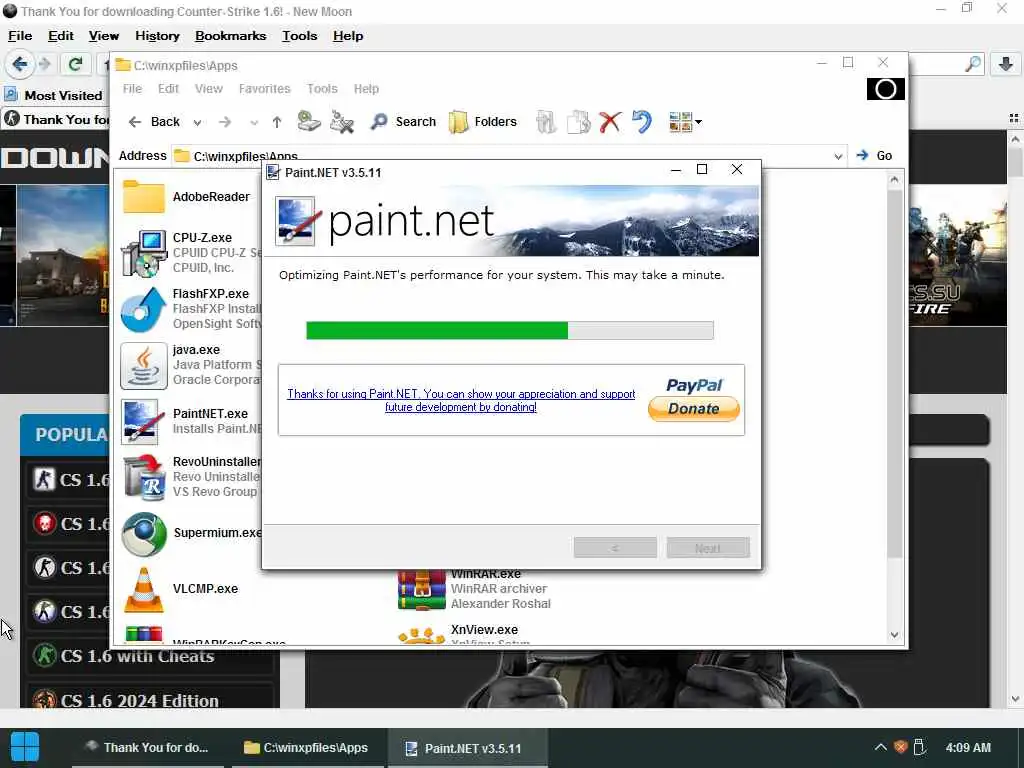Open Favorites menu in Explorer window
The width and height of the screenshot is (1024, 768).
tap(264, 89)
